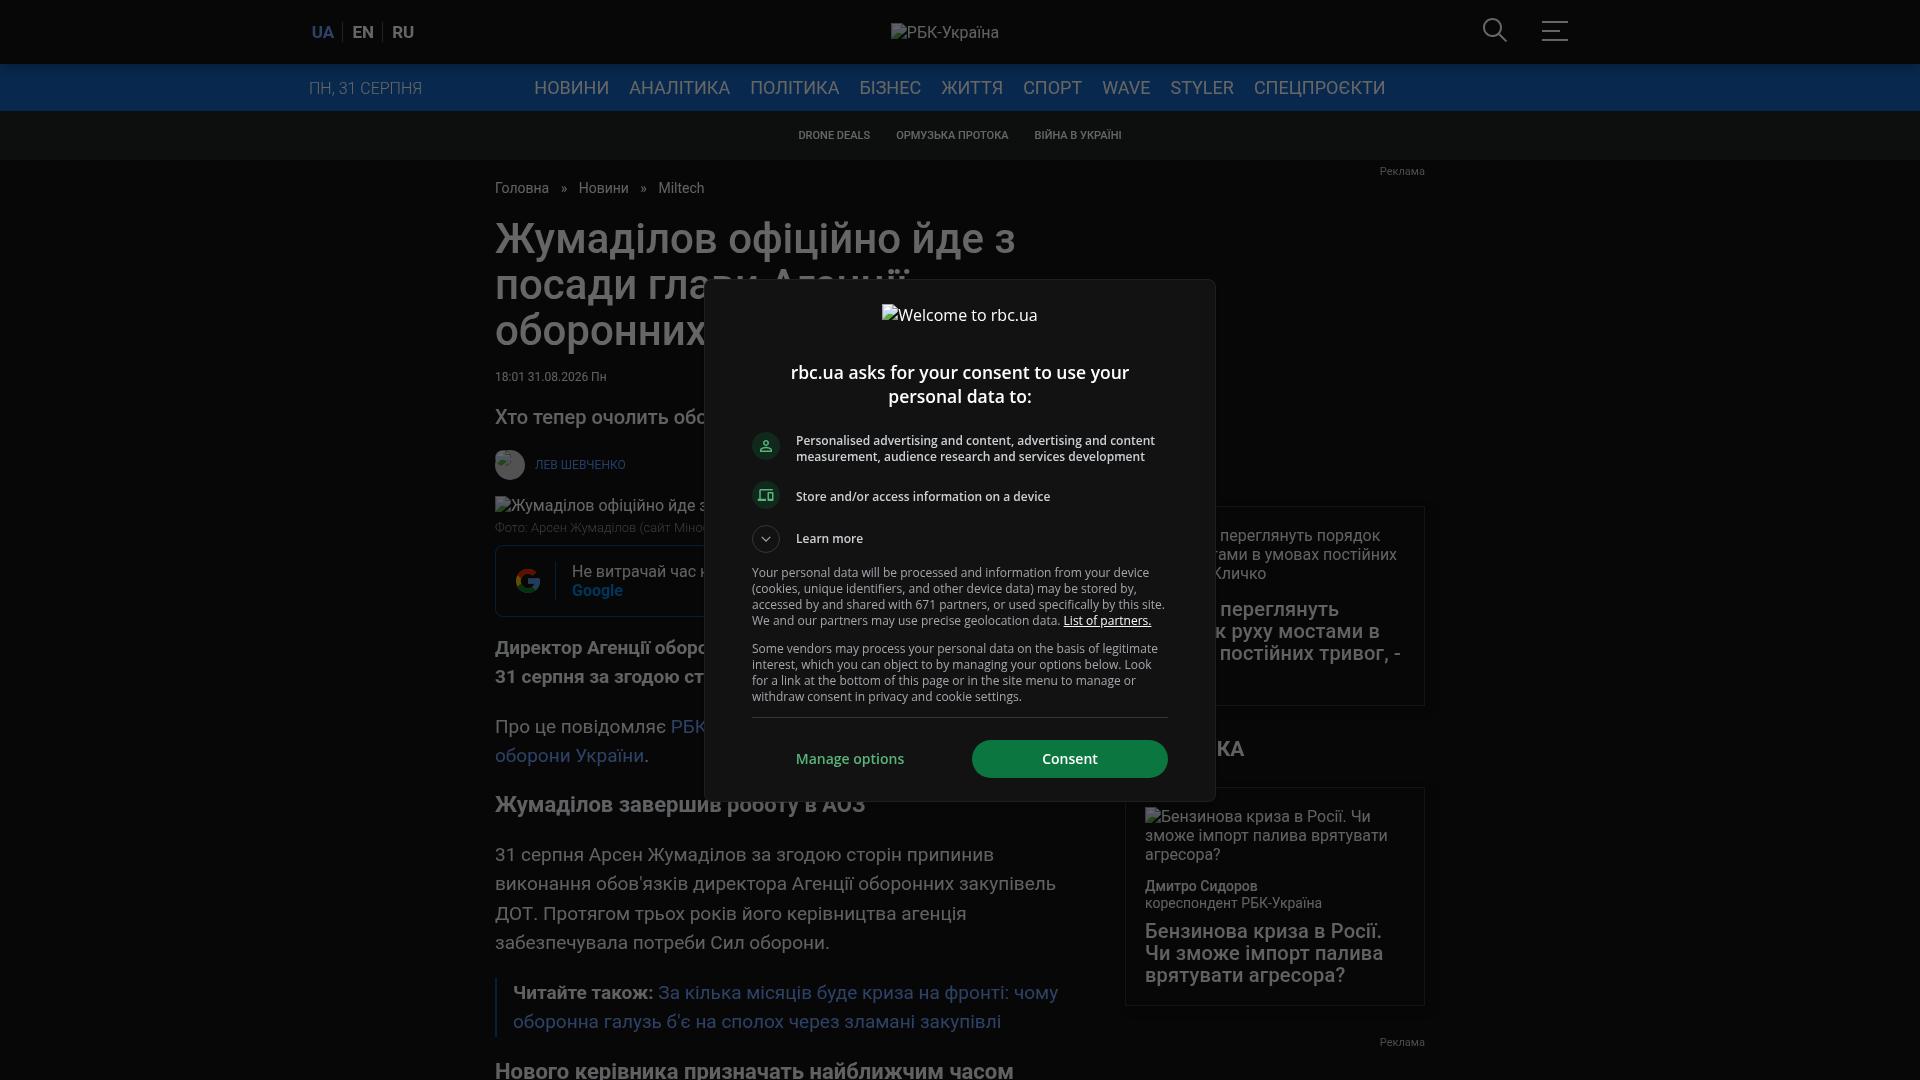The width and height of the screenshot is (1920, 1080).
Task: Click Бензинова криза article thumbnail image
Action: (1266, 836)
